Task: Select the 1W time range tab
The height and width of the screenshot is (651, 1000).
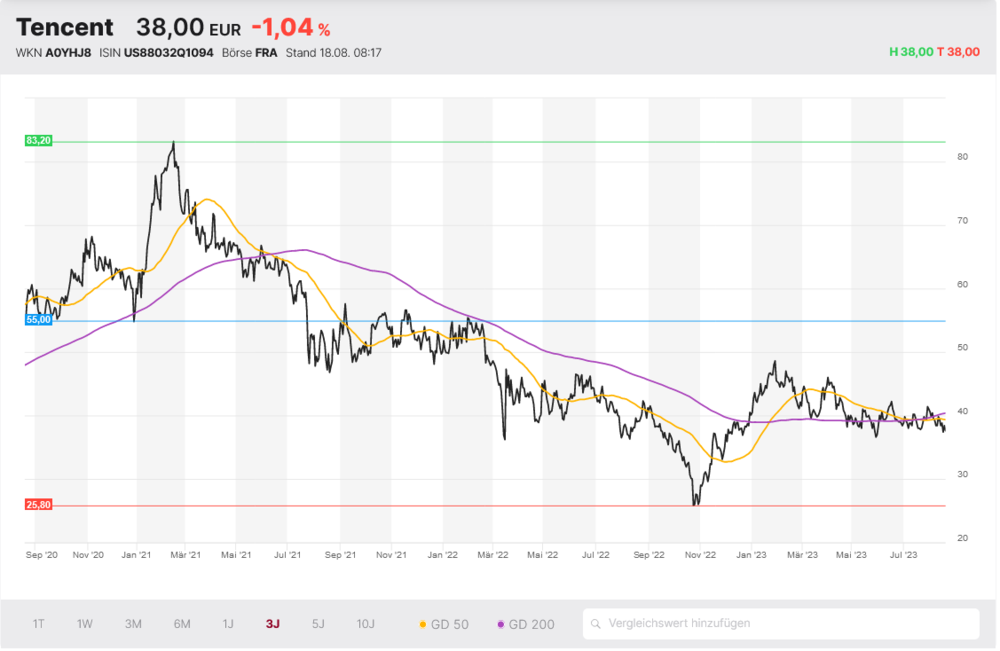Action: (84, 625)
